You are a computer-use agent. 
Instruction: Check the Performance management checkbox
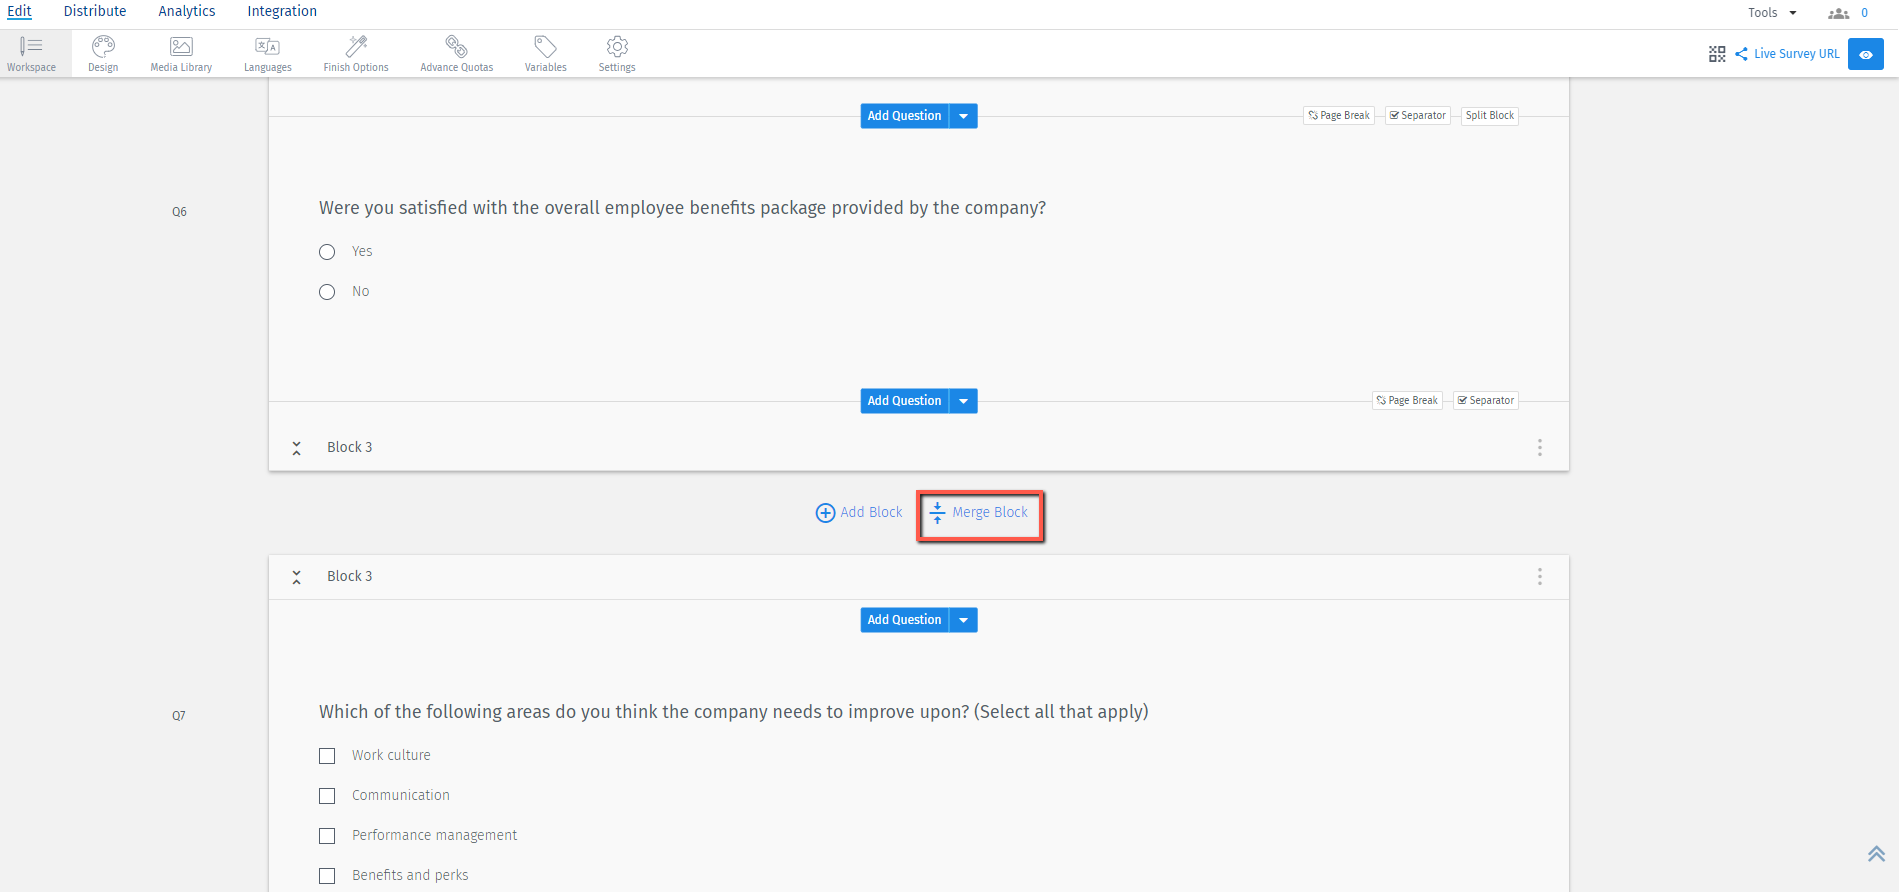(327, 836)
